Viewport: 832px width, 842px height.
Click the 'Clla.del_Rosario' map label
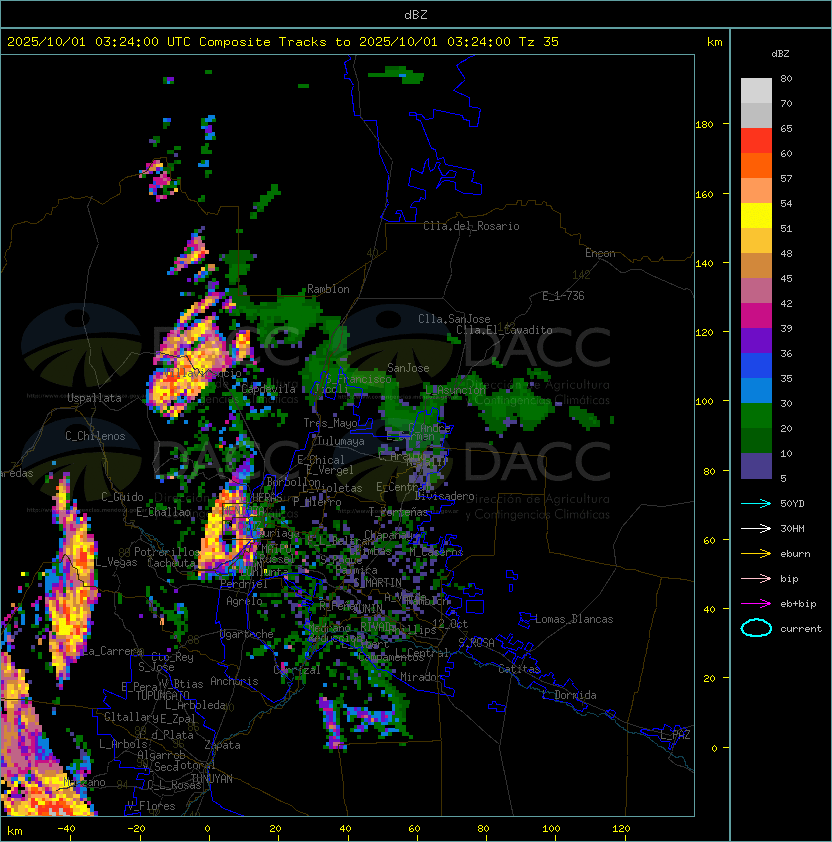click(471, 226)
